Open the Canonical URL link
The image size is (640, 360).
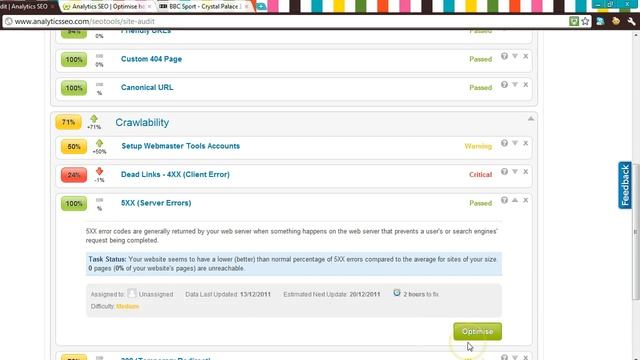pyautogui.click(x=147, y=87)
